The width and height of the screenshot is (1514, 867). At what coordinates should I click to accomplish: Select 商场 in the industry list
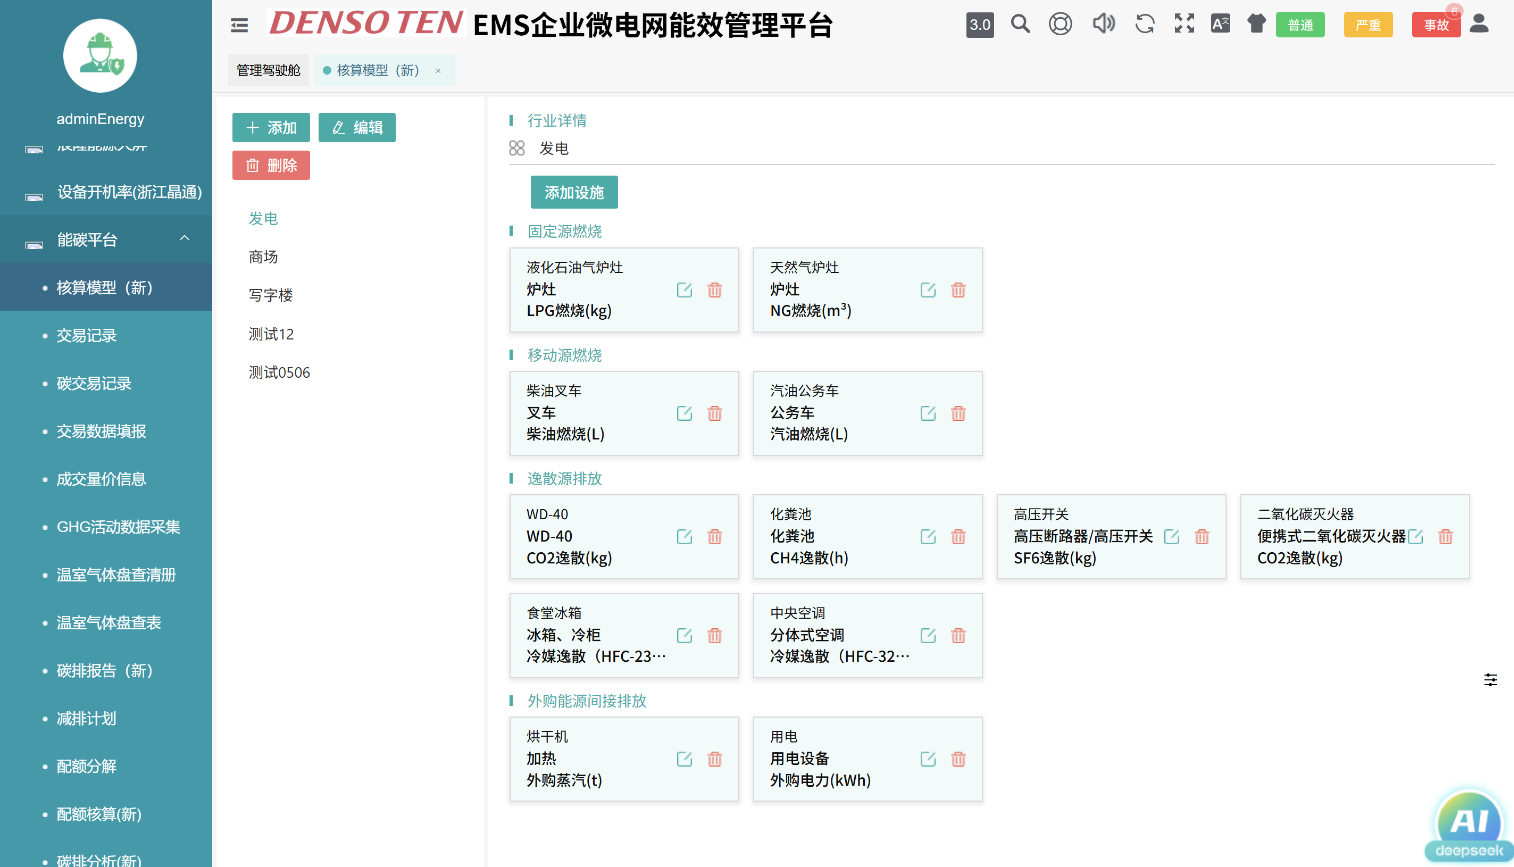point(263,257)
